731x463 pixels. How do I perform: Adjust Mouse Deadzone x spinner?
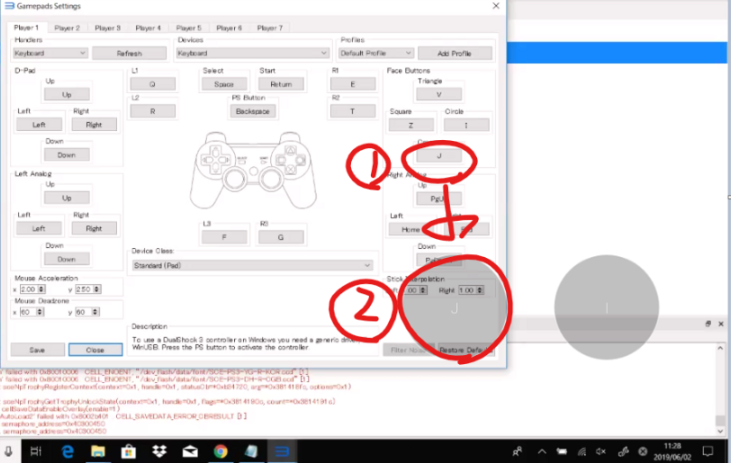tap(32, 312)
